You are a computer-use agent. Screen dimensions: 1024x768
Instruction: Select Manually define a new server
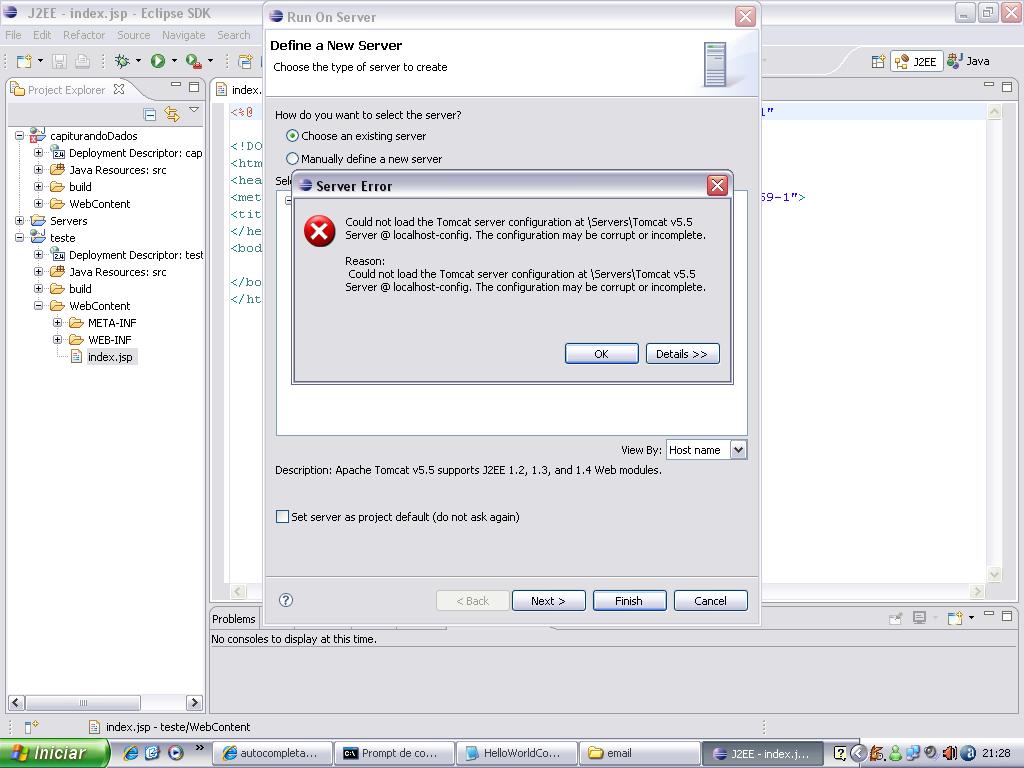coord(293,159)
